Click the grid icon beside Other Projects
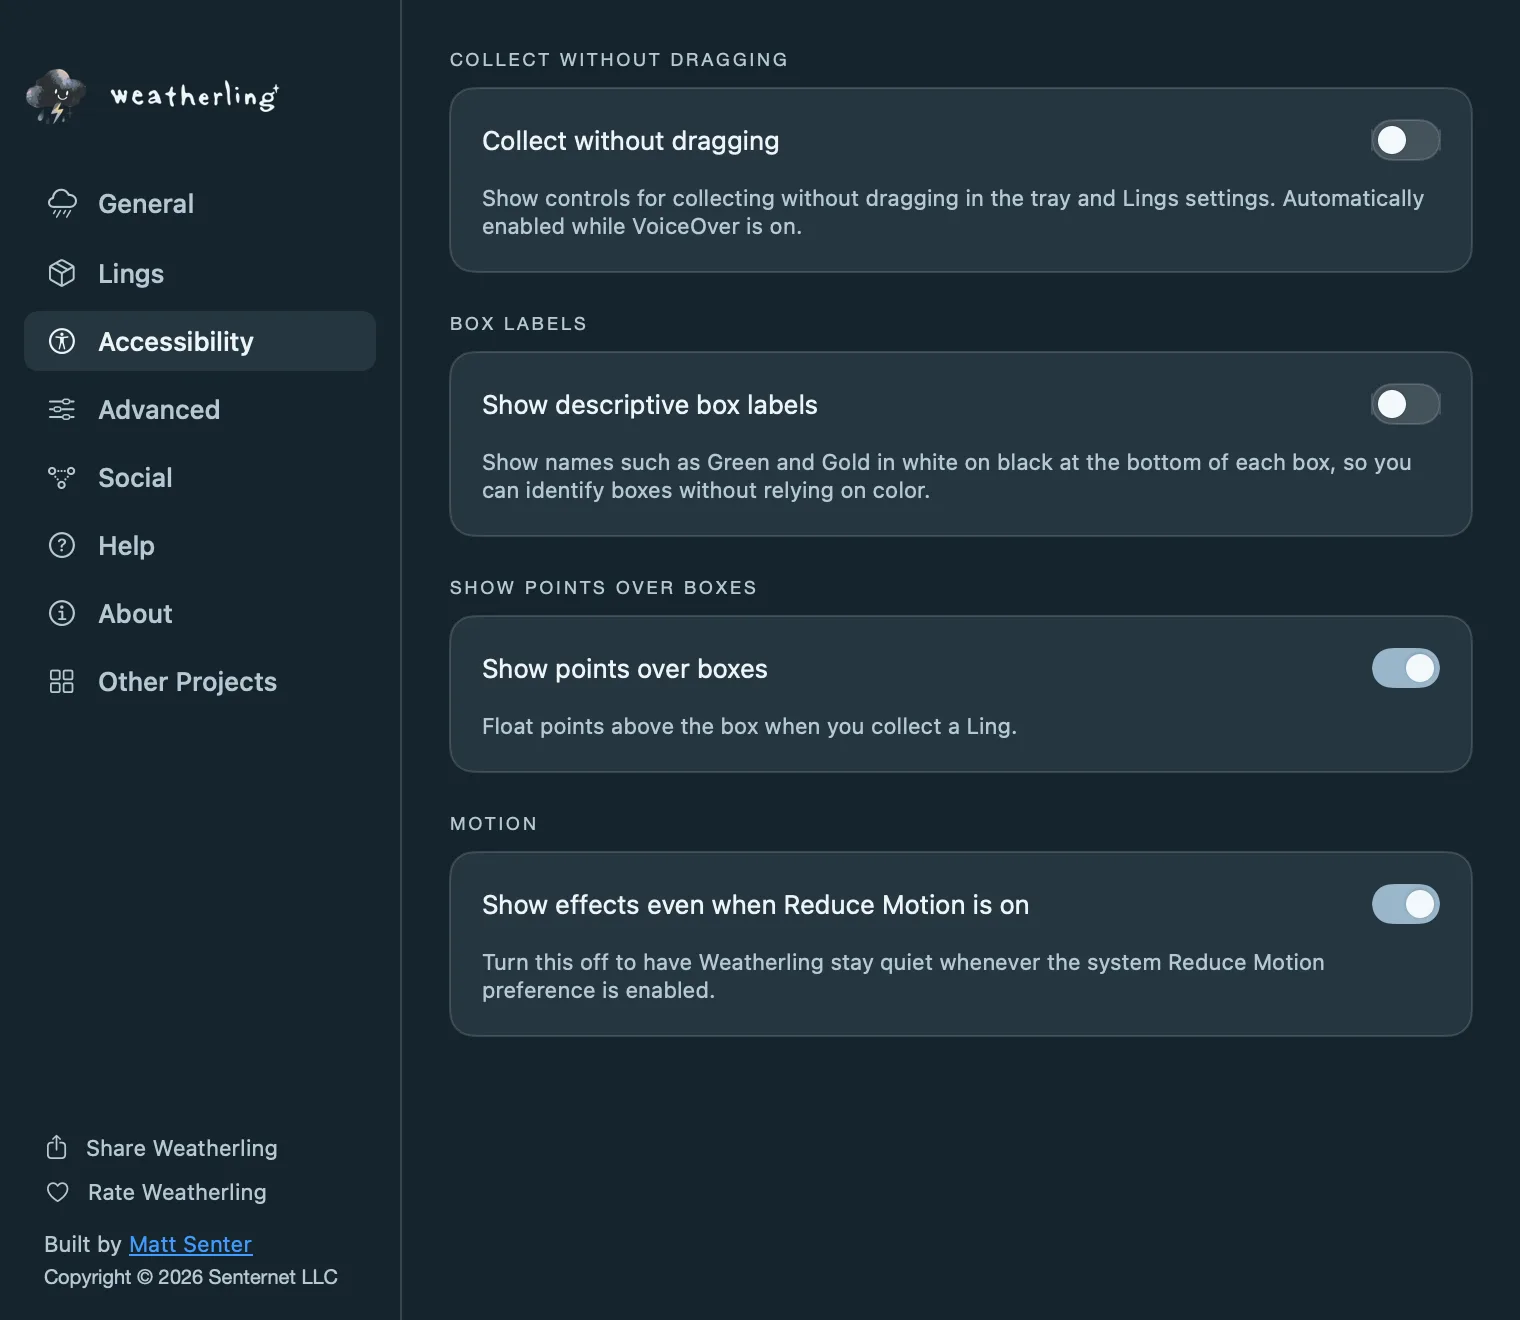This screenshot has height=1320, width=1520. 62,681
